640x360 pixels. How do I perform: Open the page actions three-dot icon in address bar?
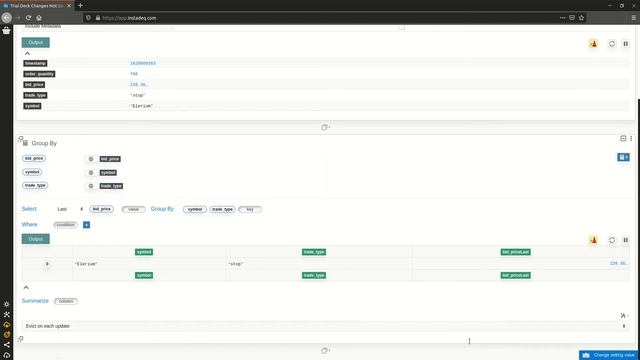click(562, 18)
